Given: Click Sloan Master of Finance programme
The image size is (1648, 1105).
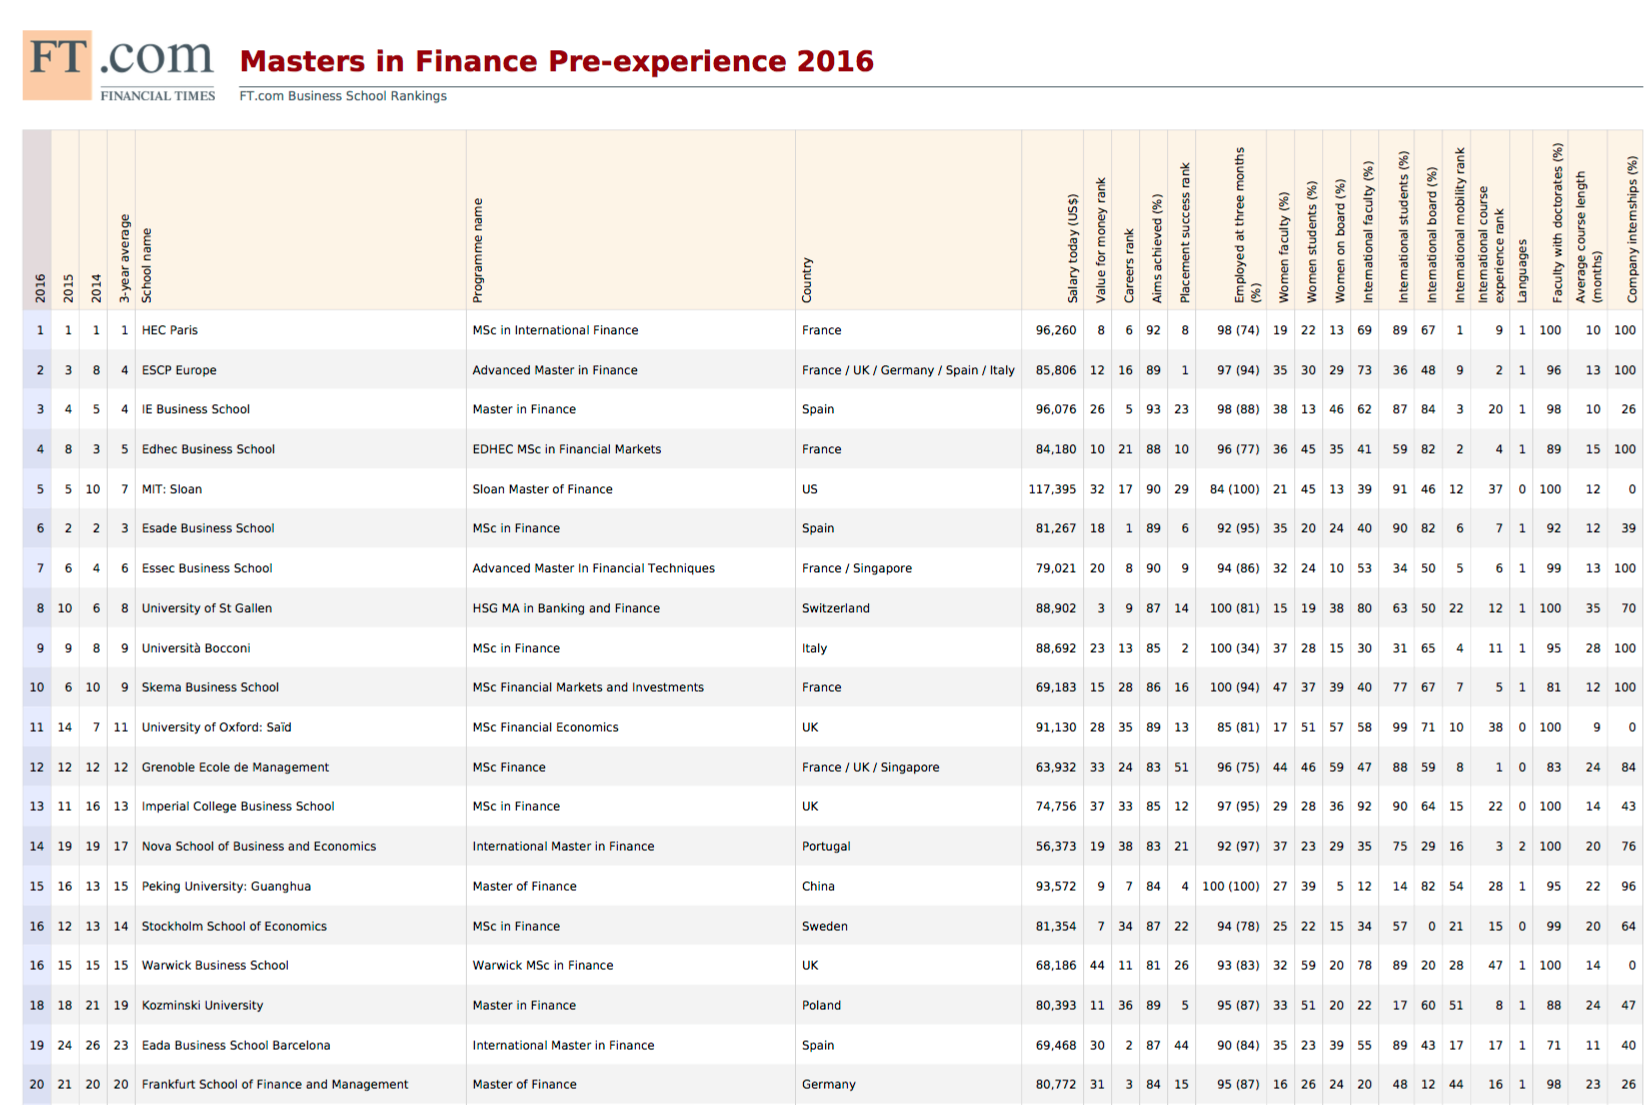Looking at the screenshot, I should tap(542, 489).
